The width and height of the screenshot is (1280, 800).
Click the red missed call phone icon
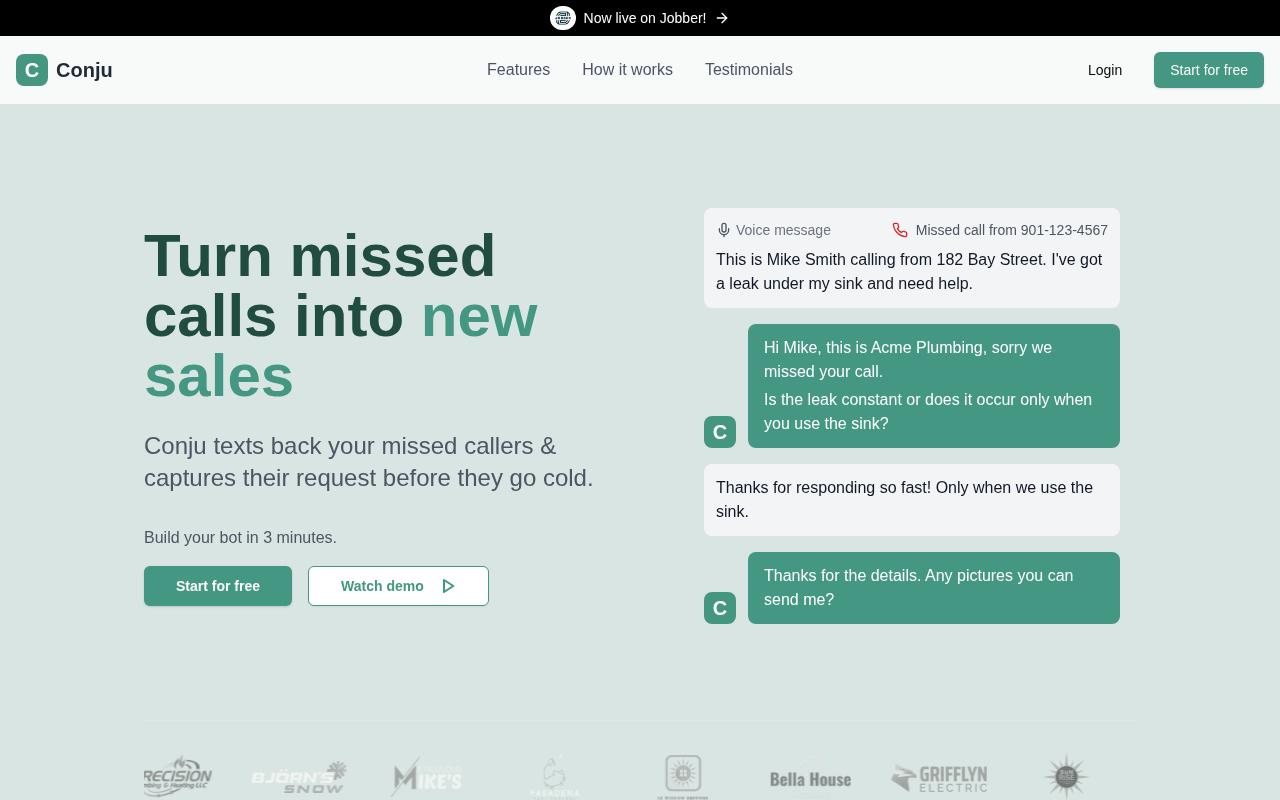click(x=900, y=230)
